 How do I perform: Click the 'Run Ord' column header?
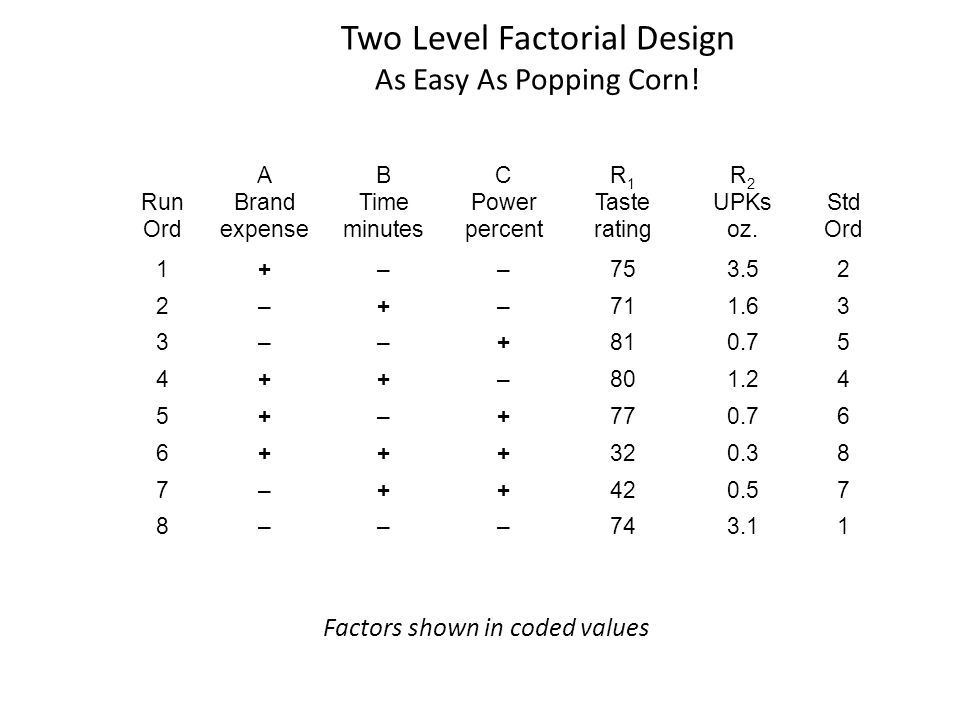(x=162, y=216)
